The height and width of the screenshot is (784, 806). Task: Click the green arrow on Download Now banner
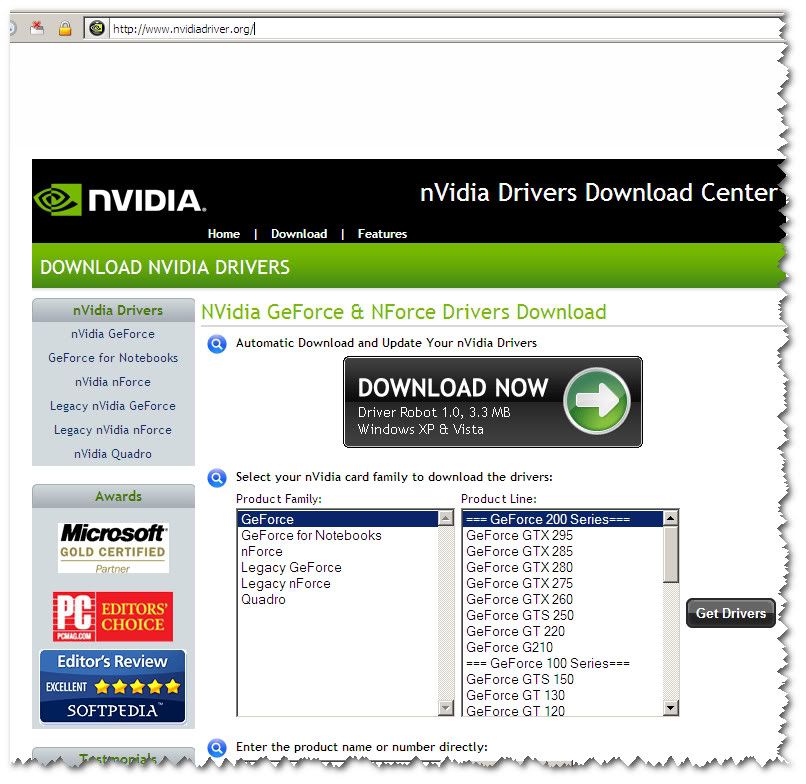coord(597,402)
